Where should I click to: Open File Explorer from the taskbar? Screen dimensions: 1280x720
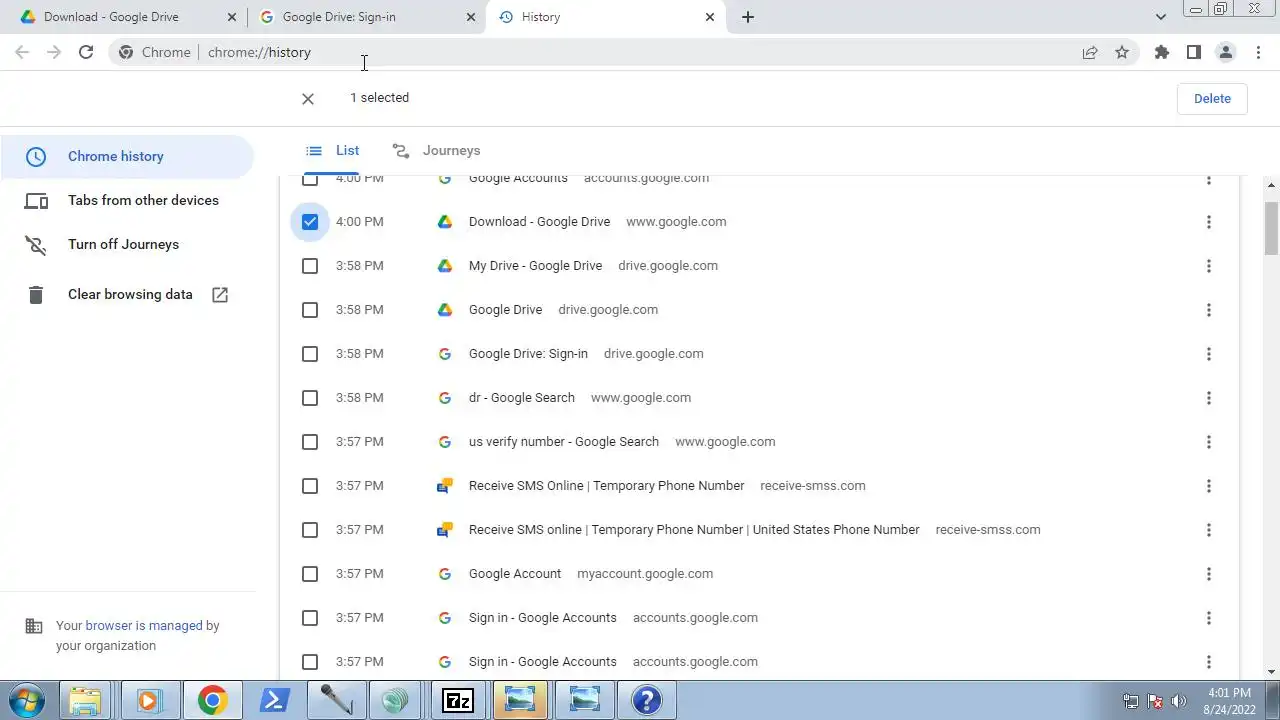[x=86, y=700]
